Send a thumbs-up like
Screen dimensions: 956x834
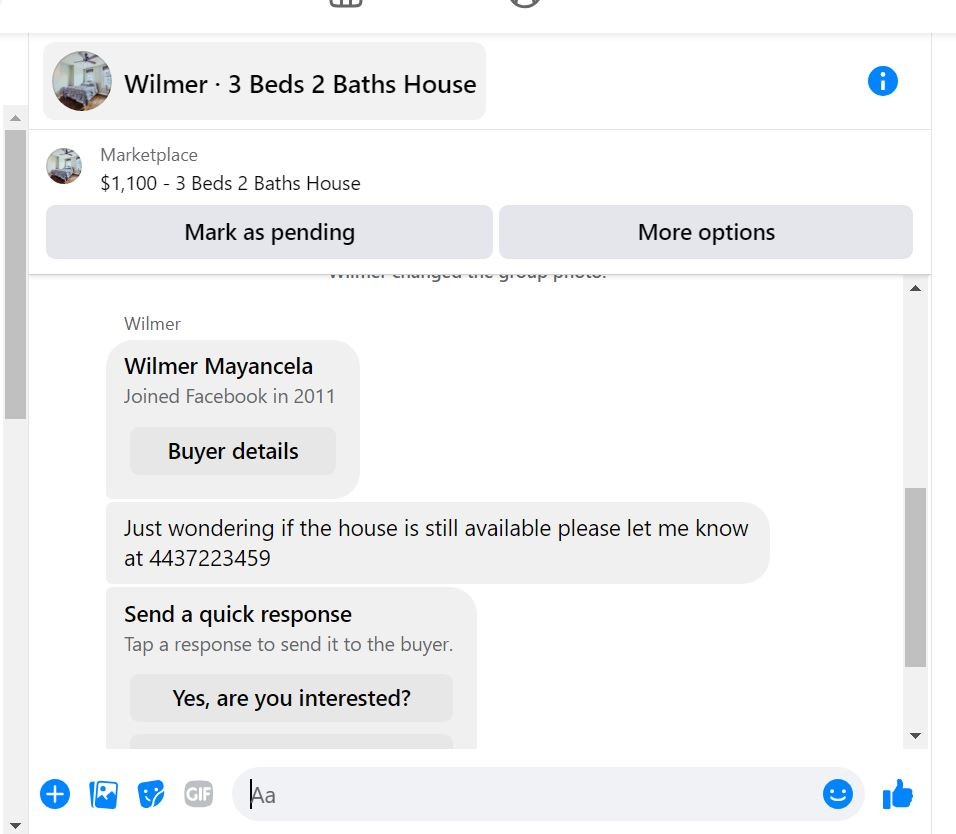(897, 794)
